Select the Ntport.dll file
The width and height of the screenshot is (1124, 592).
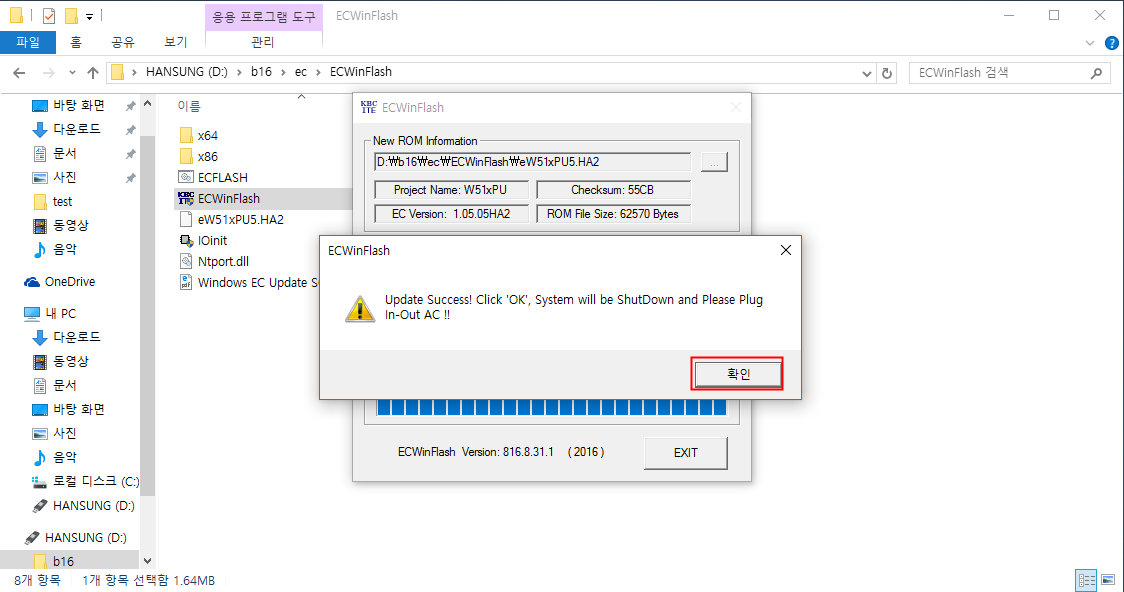[214, 262]
